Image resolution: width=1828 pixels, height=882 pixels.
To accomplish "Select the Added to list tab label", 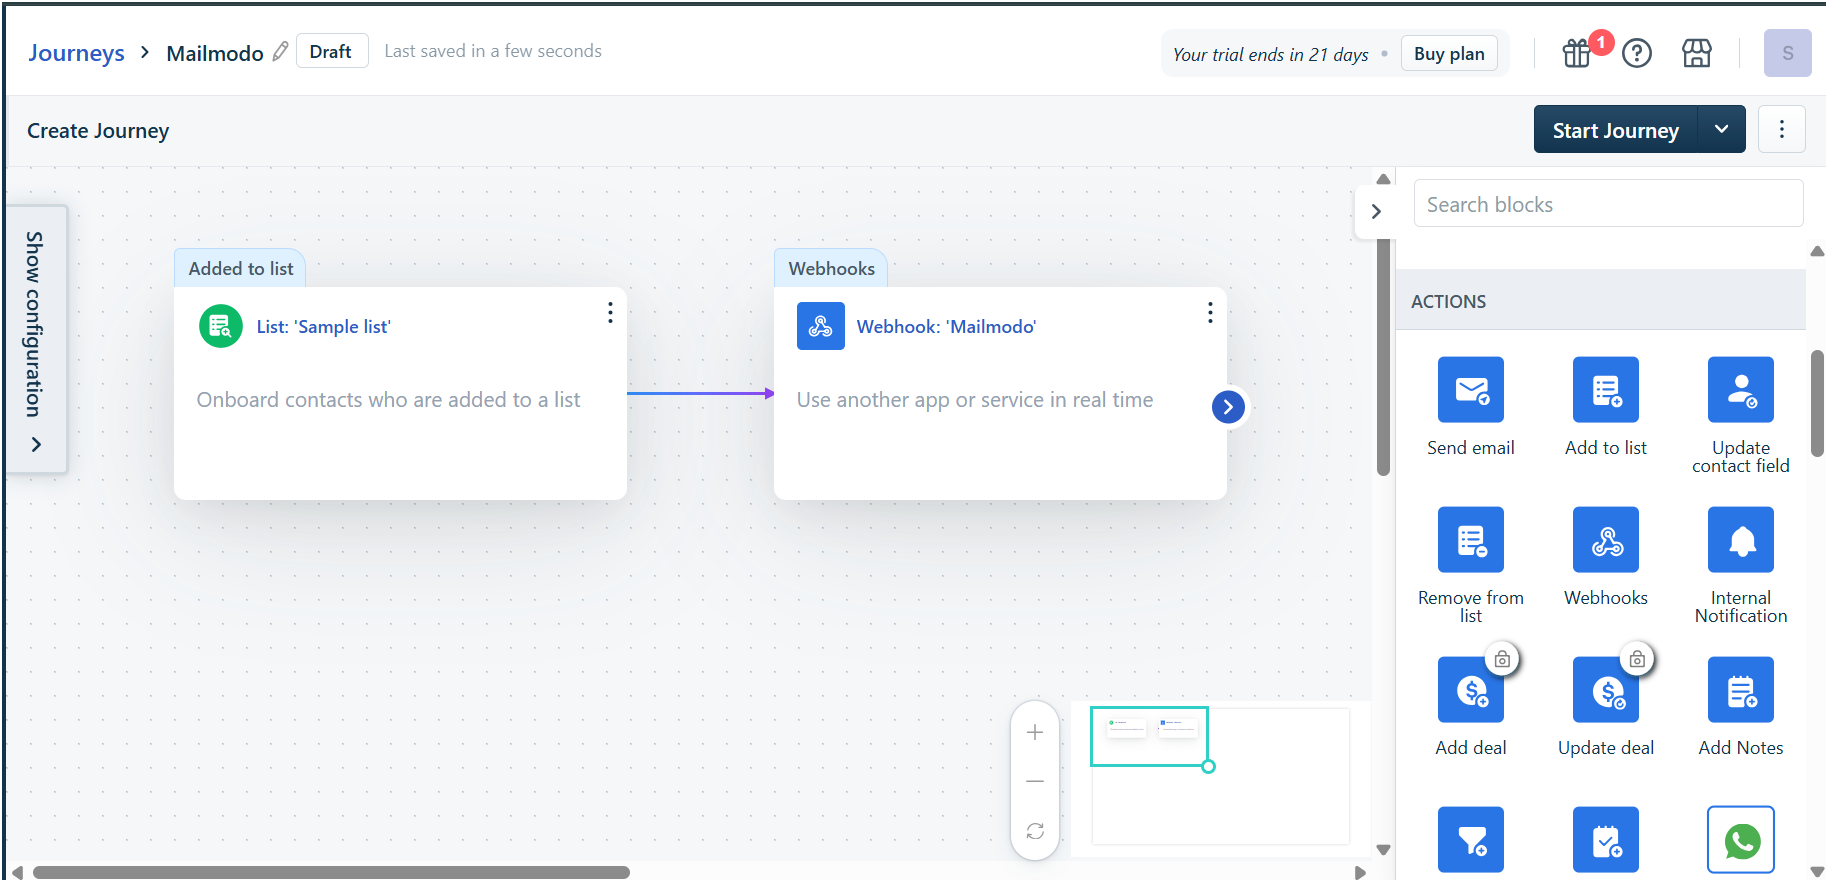I will pyautogui.click(x=241, y=268).
